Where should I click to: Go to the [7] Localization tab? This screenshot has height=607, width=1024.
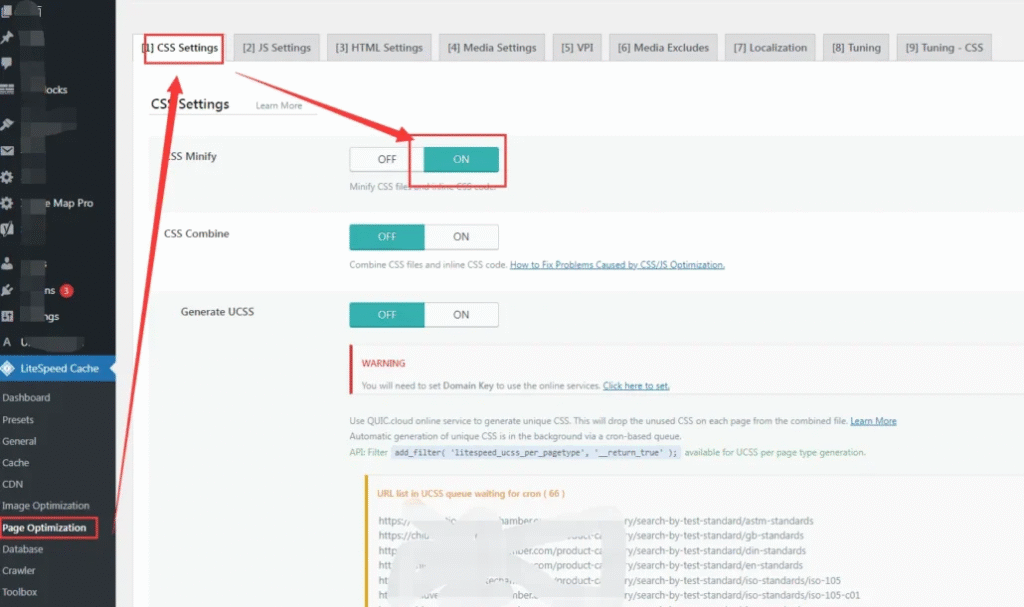coord(770,48)
